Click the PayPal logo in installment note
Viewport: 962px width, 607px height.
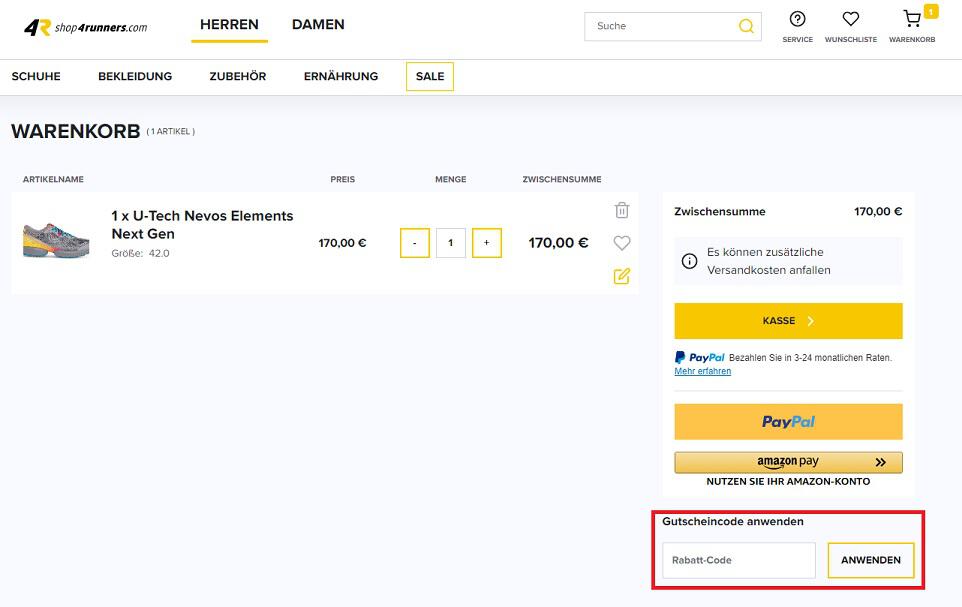[699, 357]
